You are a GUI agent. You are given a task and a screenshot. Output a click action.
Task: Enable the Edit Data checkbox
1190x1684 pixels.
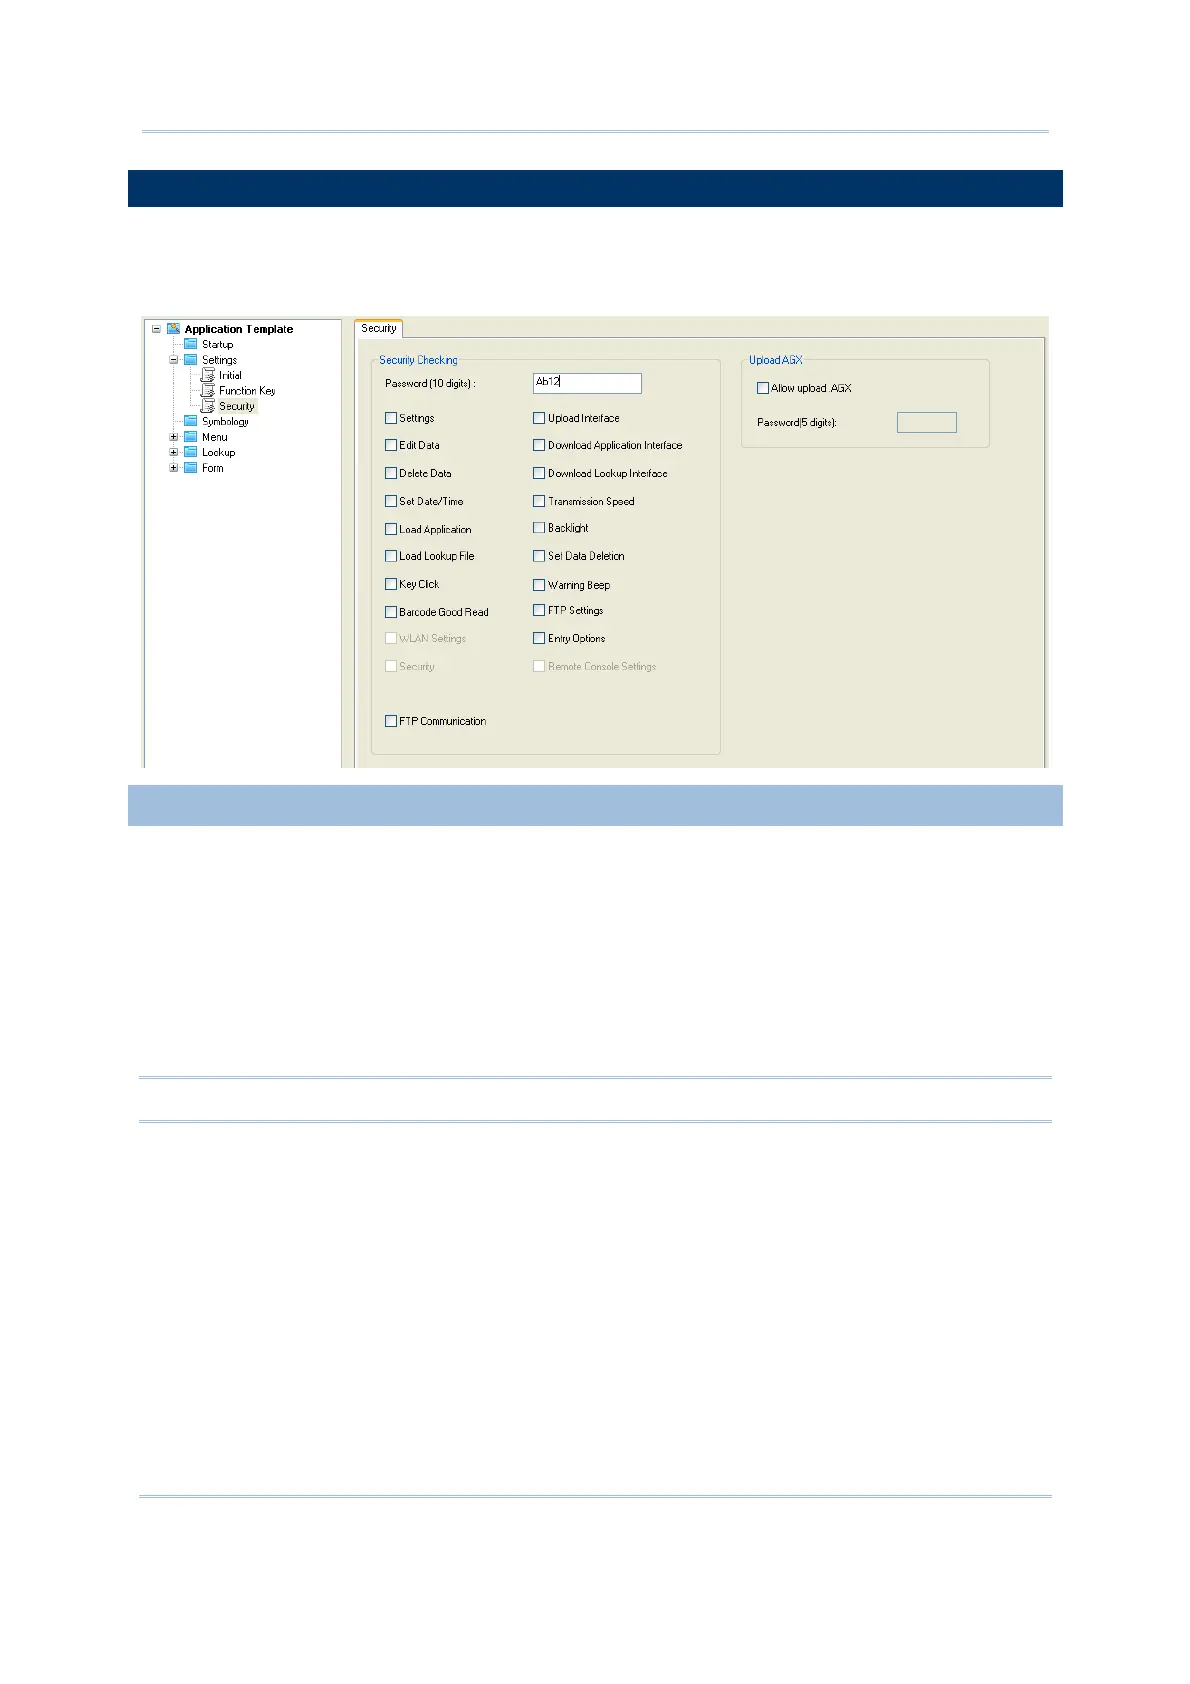tap(391, 445)
